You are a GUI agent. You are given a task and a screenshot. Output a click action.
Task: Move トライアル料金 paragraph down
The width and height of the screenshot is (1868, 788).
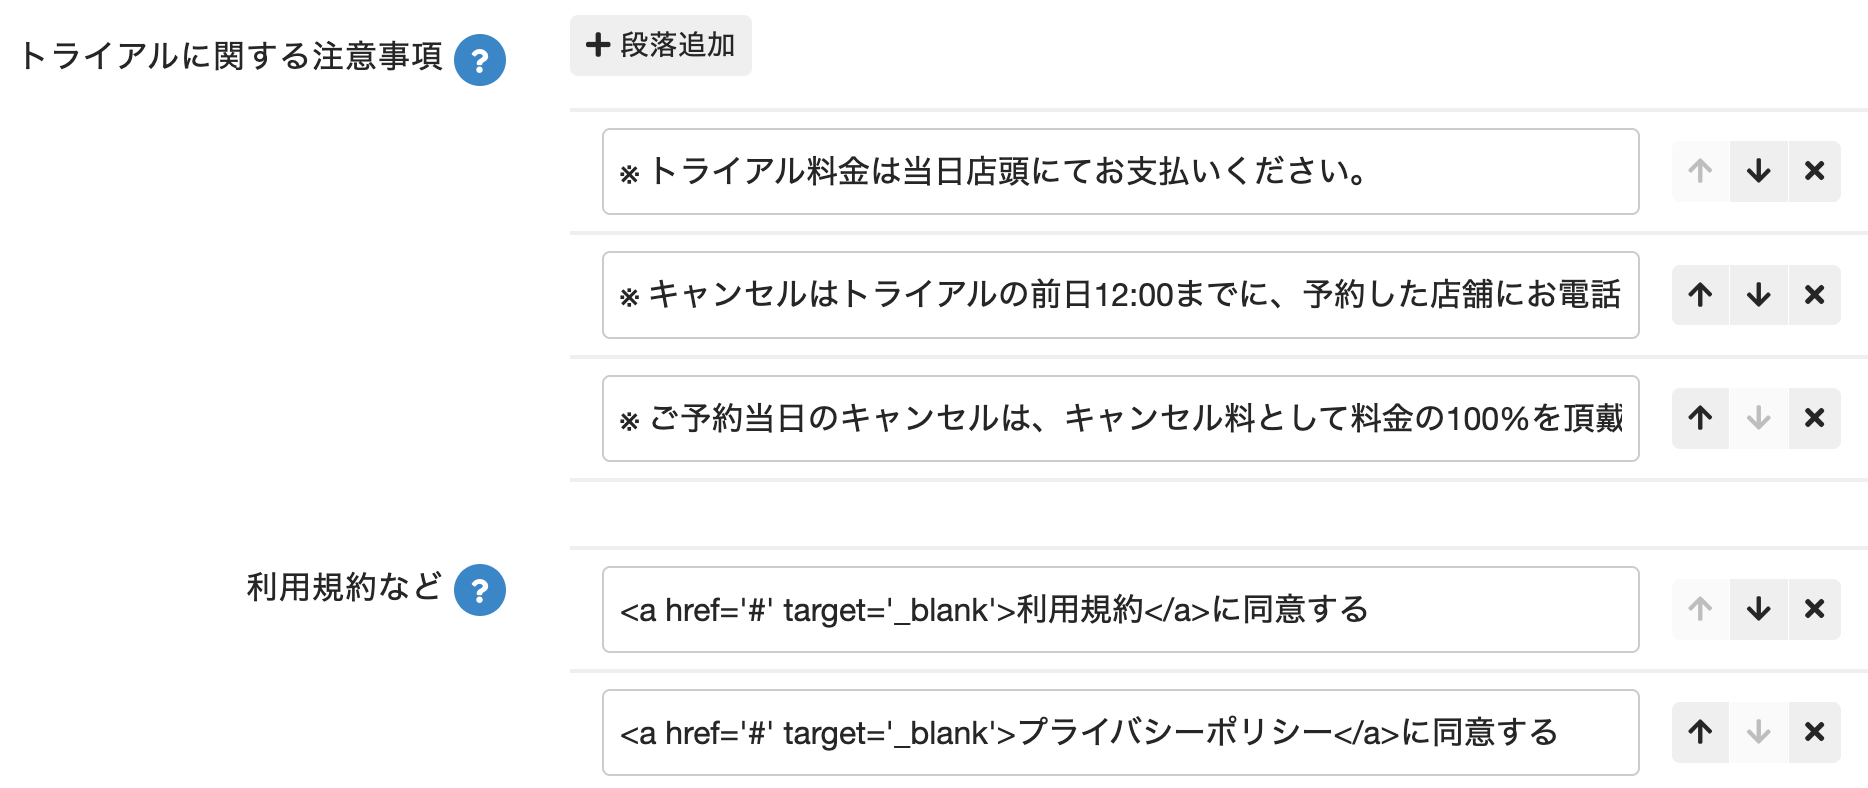tap(1758, 171)
